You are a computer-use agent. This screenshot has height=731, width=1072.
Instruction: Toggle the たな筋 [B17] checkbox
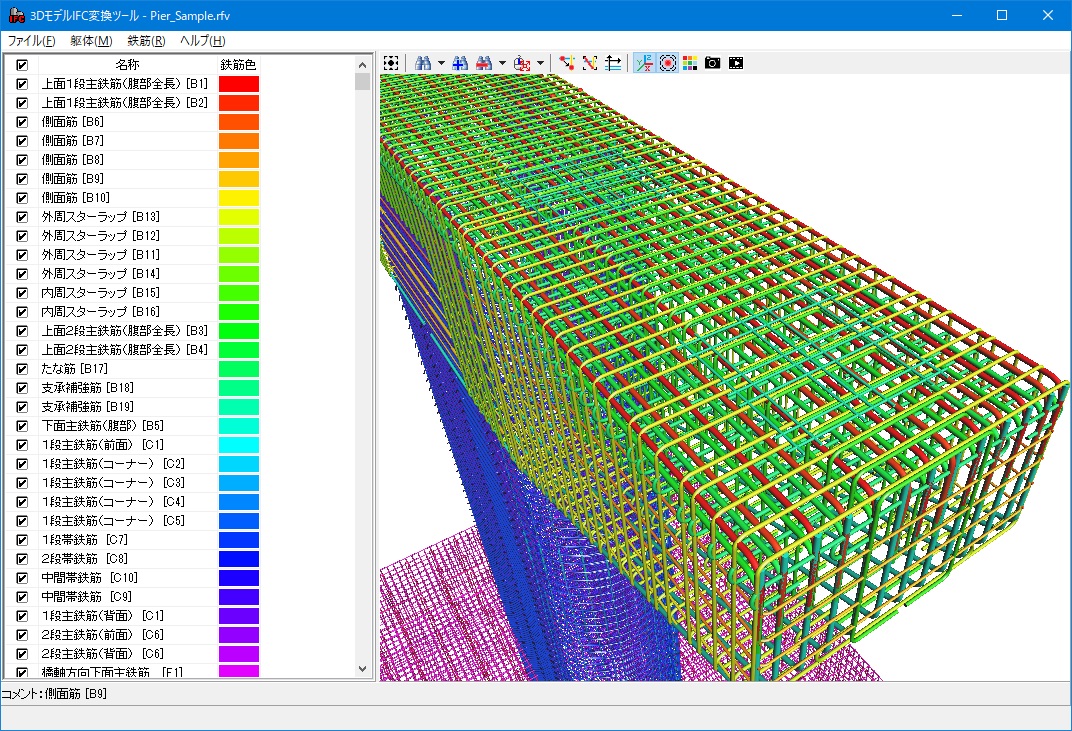coord(22,369)
